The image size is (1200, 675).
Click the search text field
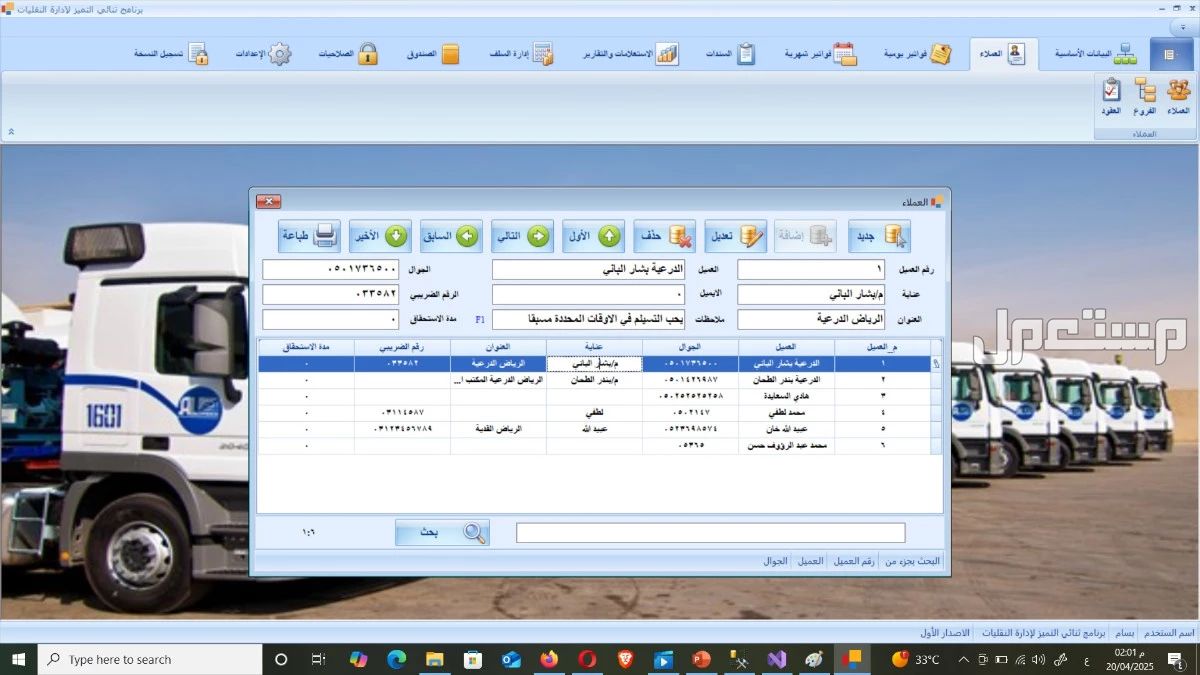pyautogui.click(x=711, y=533)
